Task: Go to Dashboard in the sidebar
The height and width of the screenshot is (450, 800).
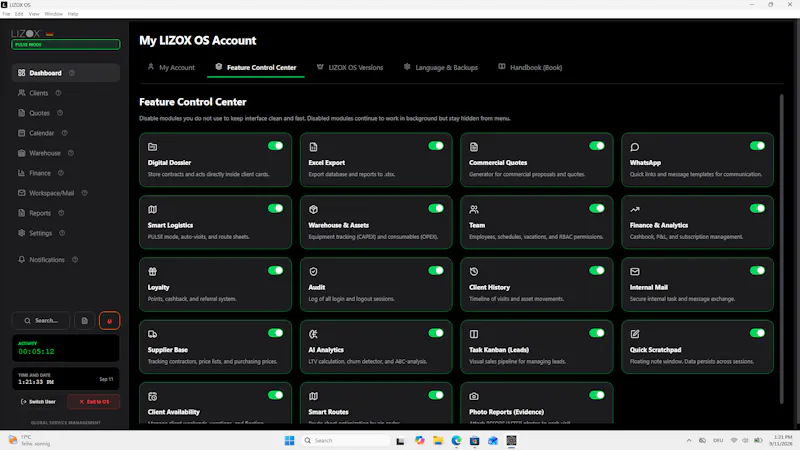Action: (x=66, y=73)
